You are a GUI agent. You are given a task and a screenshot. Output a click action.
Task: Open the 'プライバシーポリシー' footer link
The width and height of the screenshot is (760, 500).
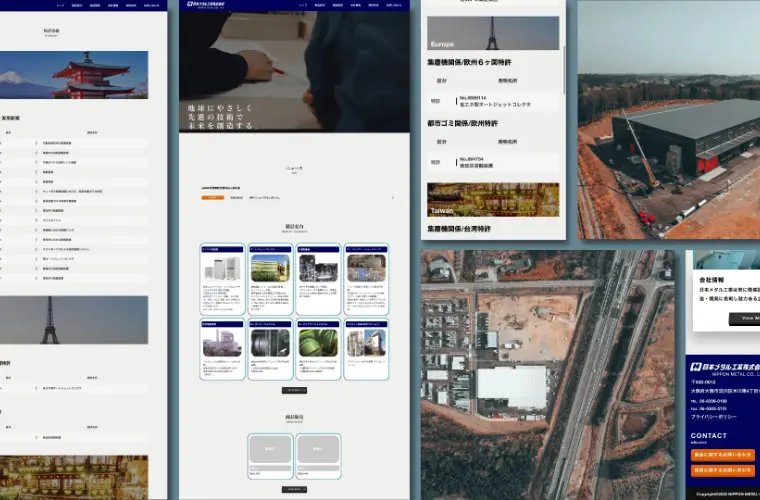713,417
